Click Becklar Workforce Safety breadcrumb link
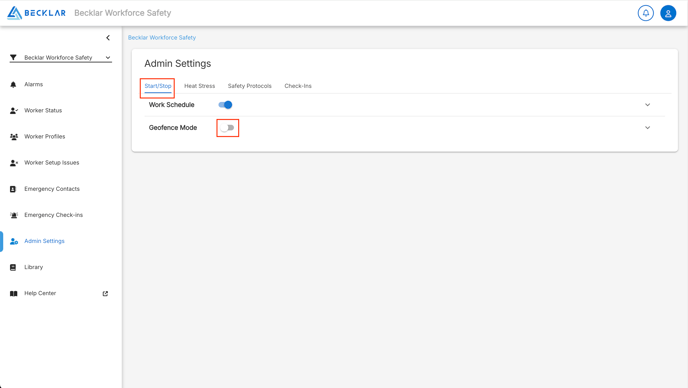This screenshot has width=688, height=388. (162, 38)
